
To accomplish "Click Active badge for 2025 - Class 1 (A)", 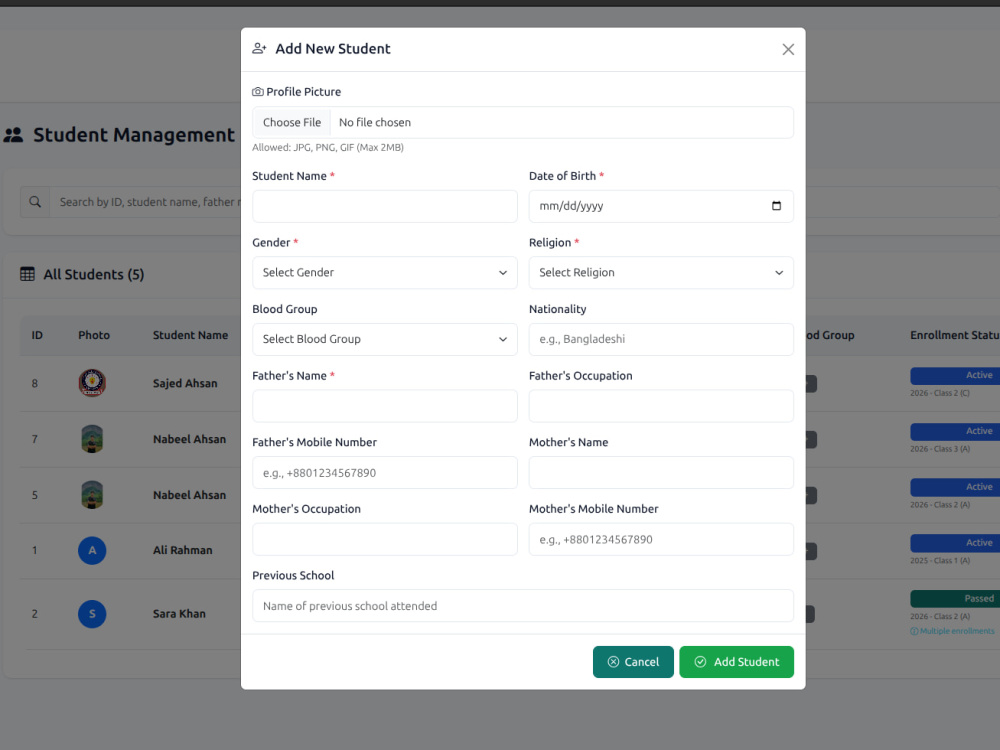I will (x=955, y=543).
